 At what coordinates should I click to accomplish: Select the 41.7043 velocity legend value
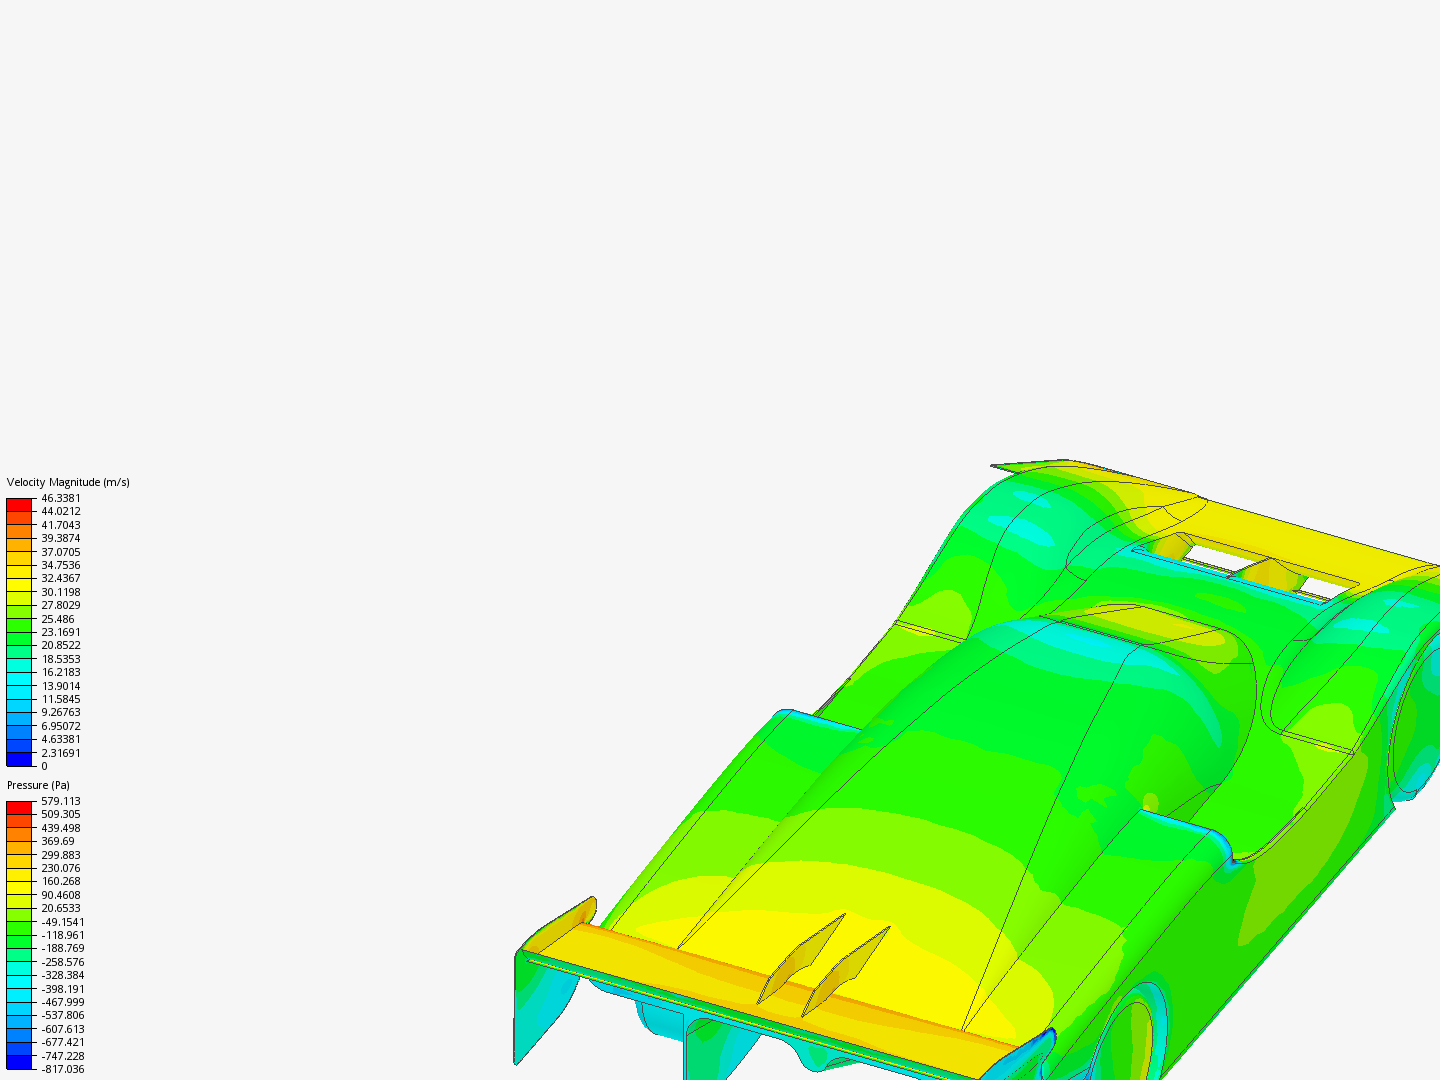[x=61, y=525]
